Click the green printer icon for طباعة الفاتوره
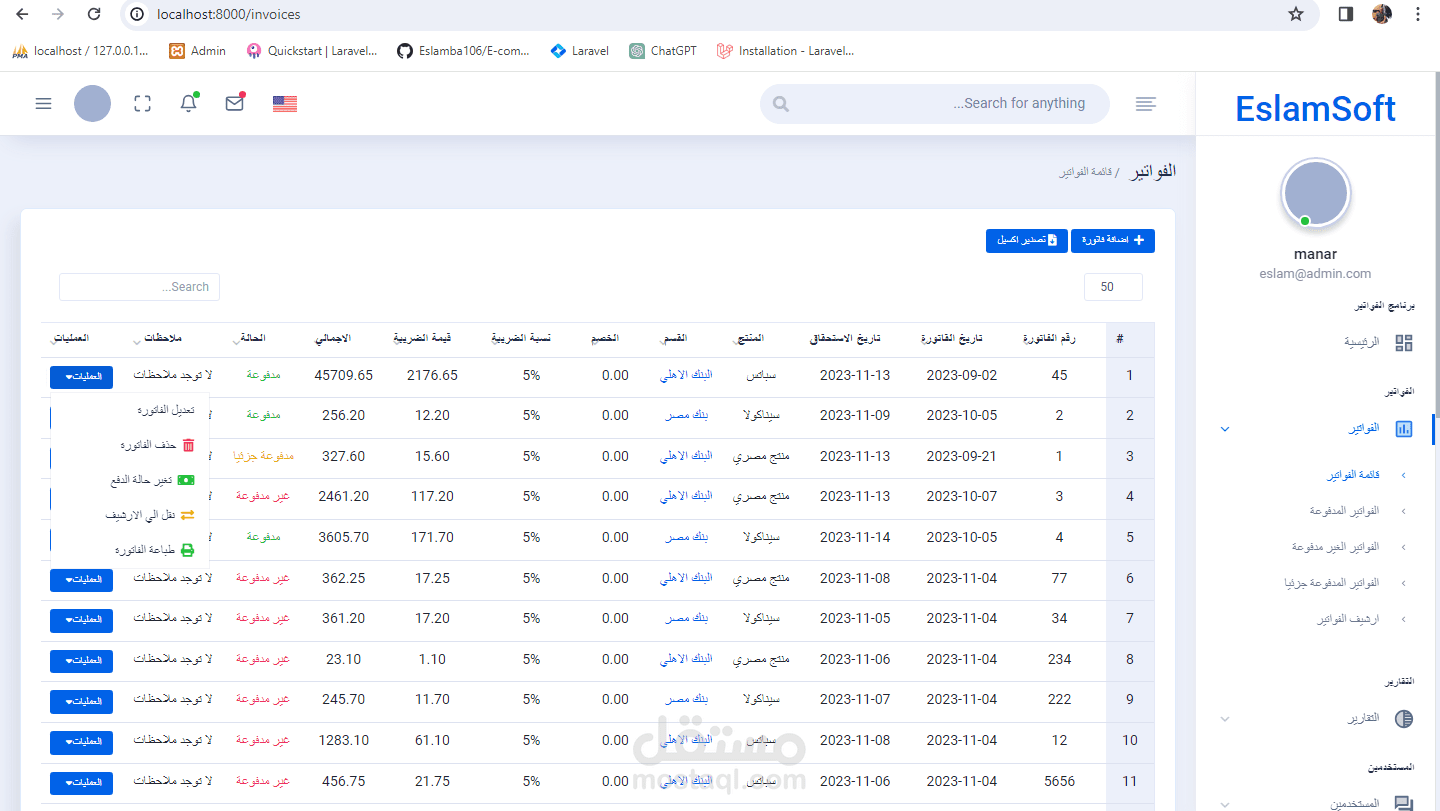 [187, 550]
